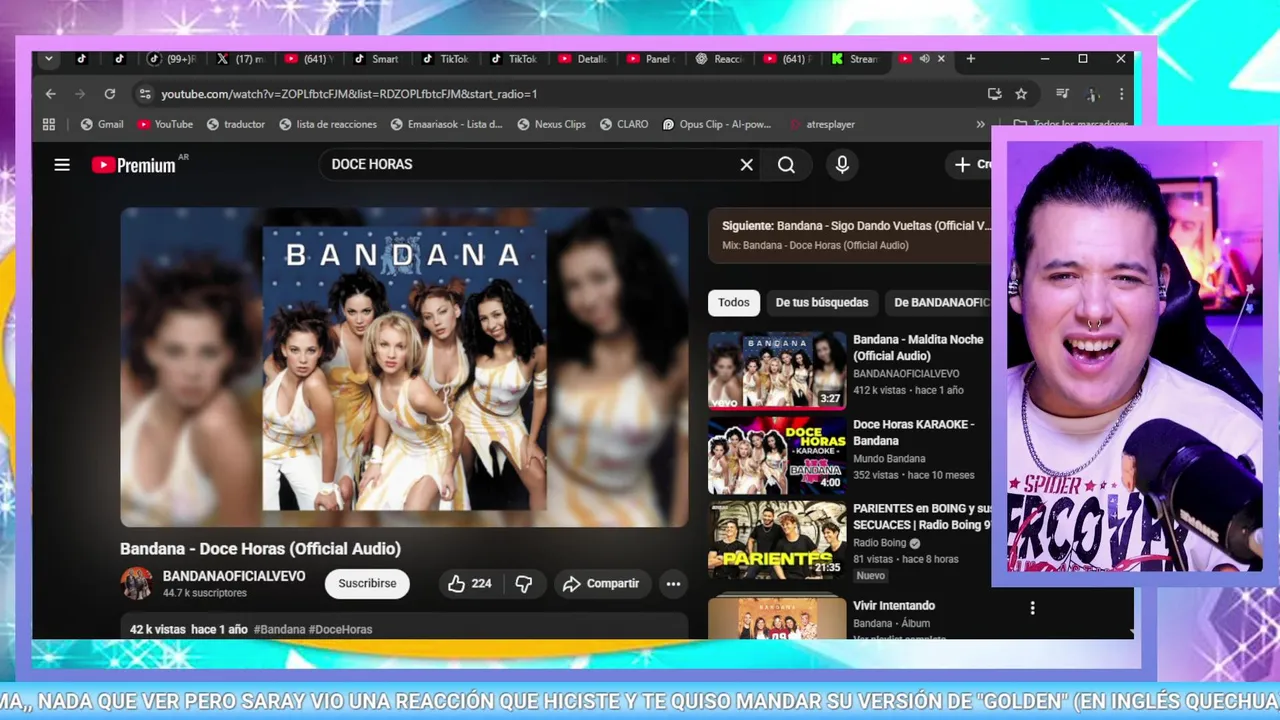View site information icon in address bar
This screenshot has height=720, width=1280.
(144, 94)
